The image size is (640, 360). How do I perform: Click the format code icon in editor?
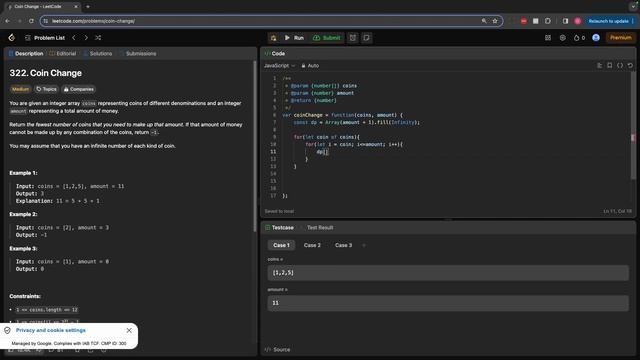coord(600,65)
